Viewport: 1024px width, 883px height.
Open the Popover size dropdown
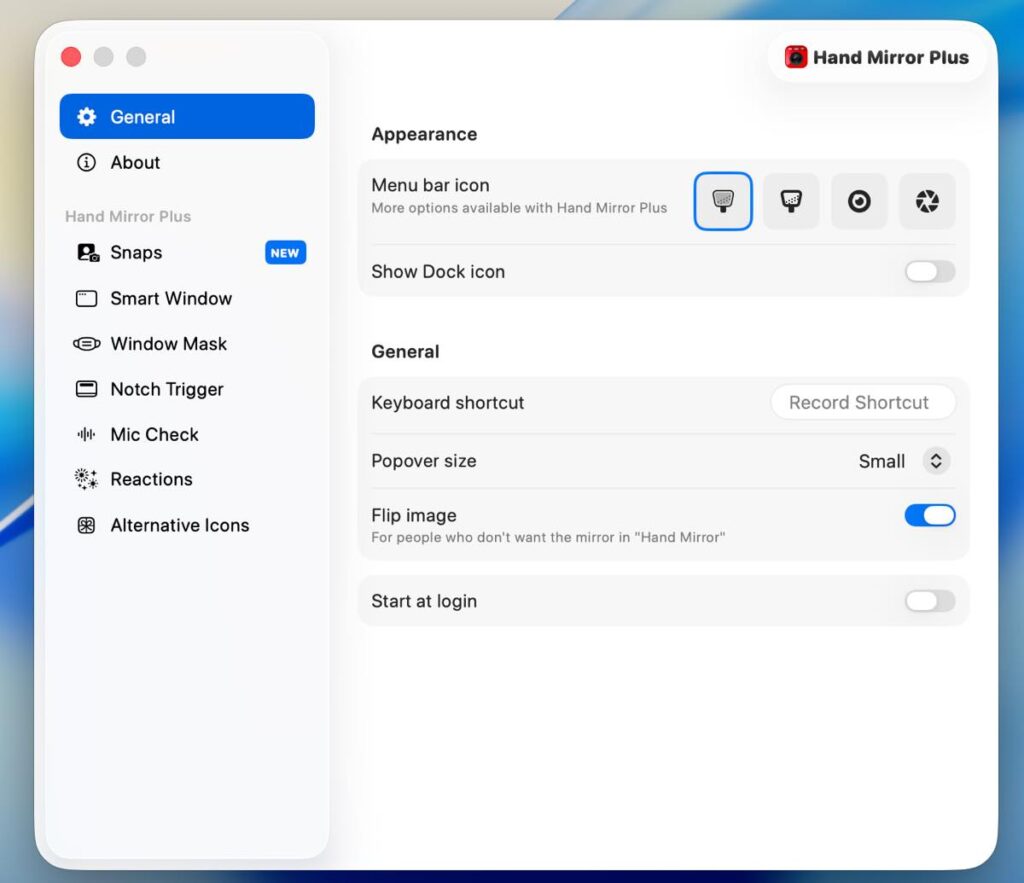935,461
